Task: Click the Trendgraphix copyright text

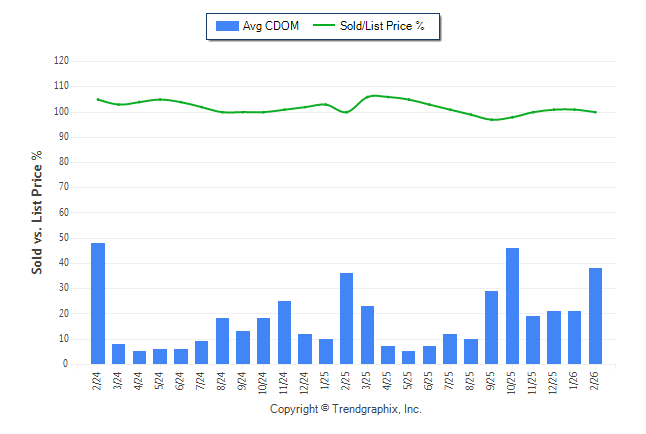Action: (346, 410)
